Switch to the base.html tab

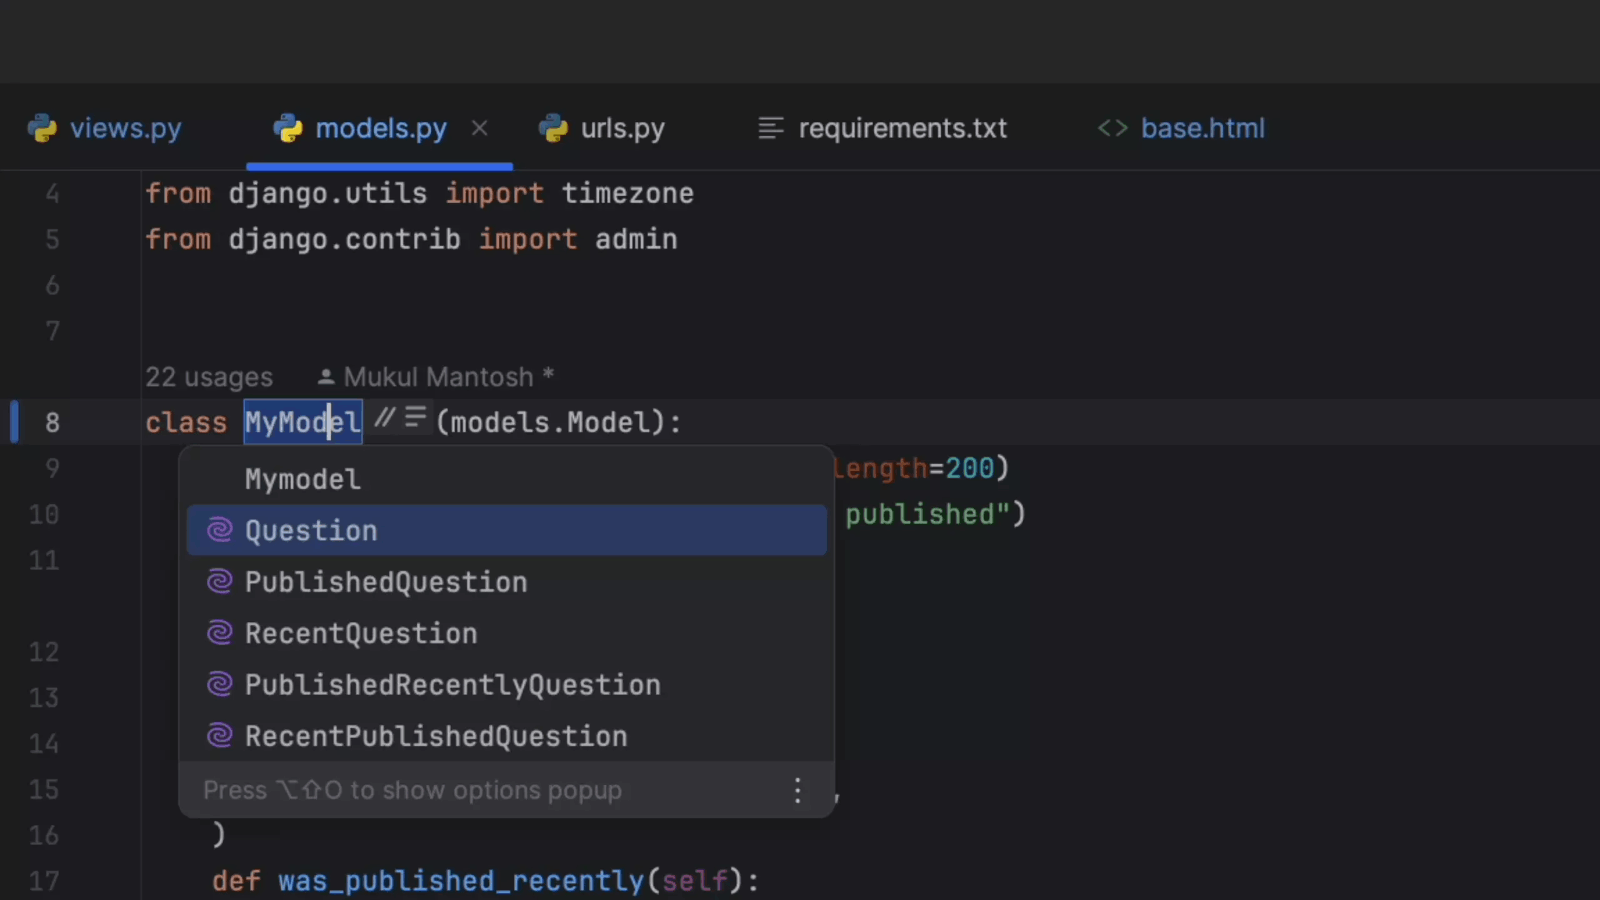pyautogui.click(x=1202, y=128)
